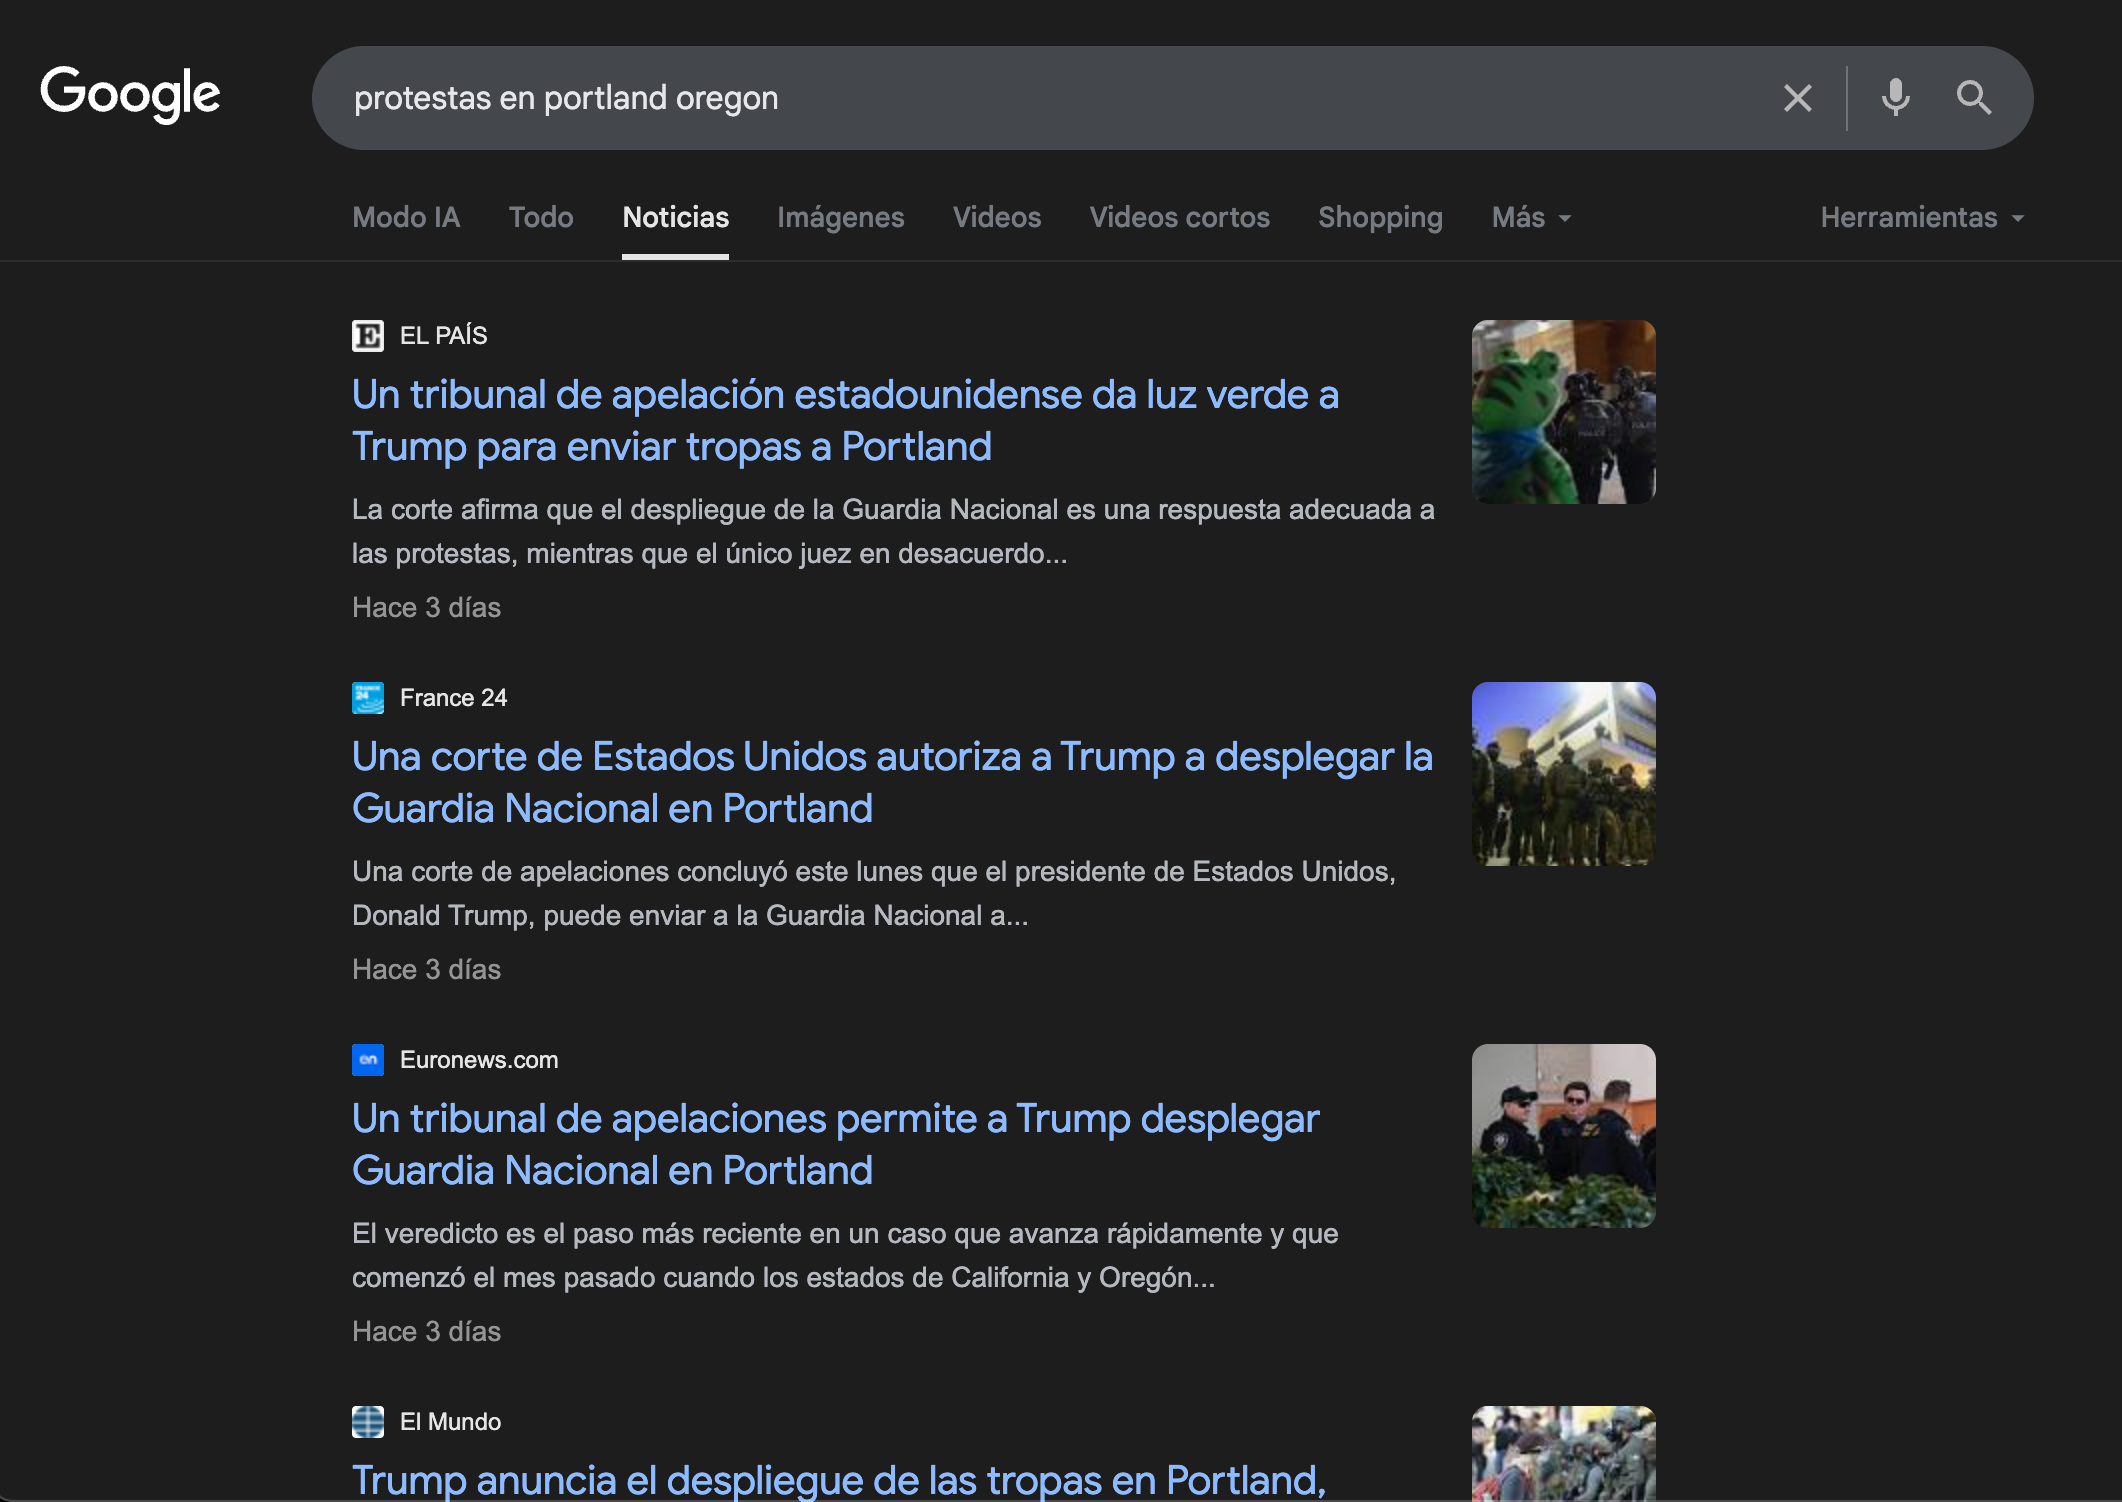Switch to the Imágenes tab

[x=840, y=218]
